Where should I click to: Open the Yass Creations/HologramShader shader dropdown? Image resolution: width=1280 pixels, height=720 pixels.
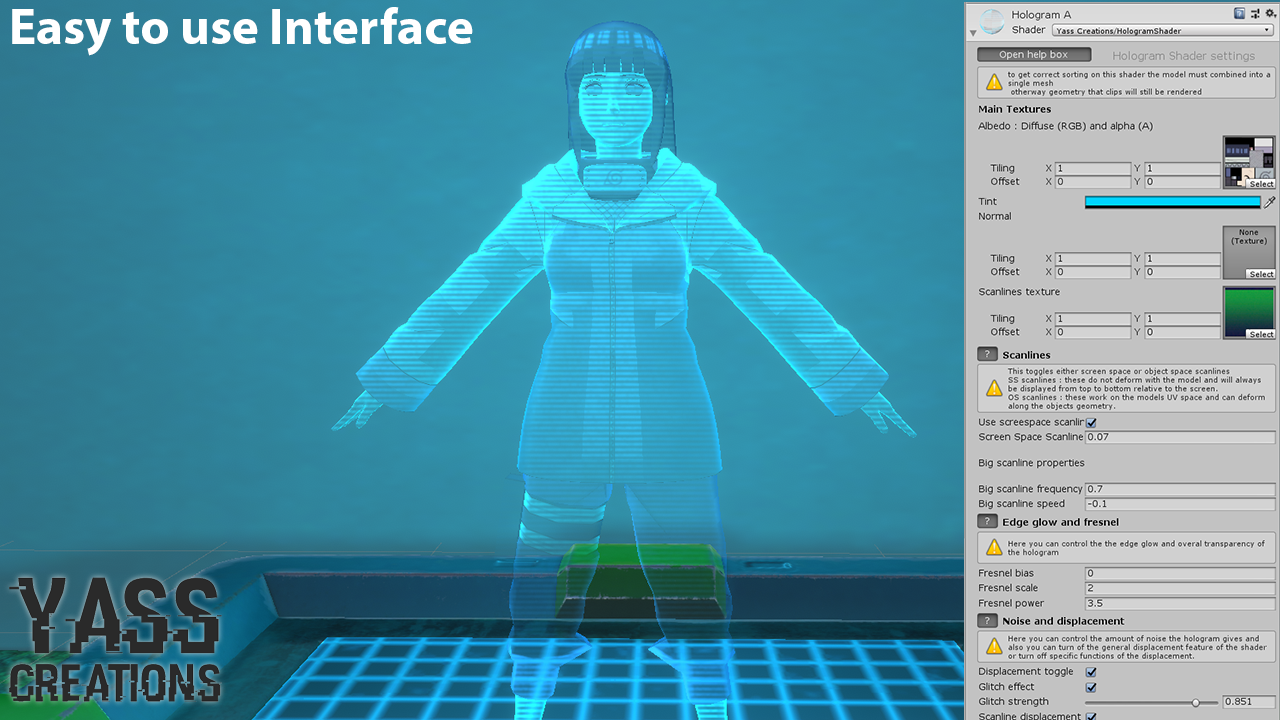pyautogui.click(x=1162, y=29)
